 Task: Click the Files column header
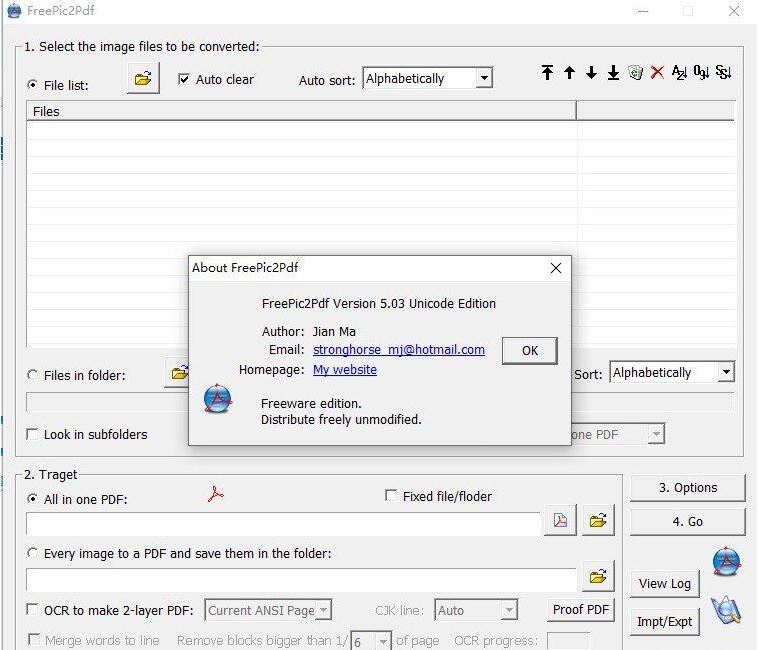301,111
